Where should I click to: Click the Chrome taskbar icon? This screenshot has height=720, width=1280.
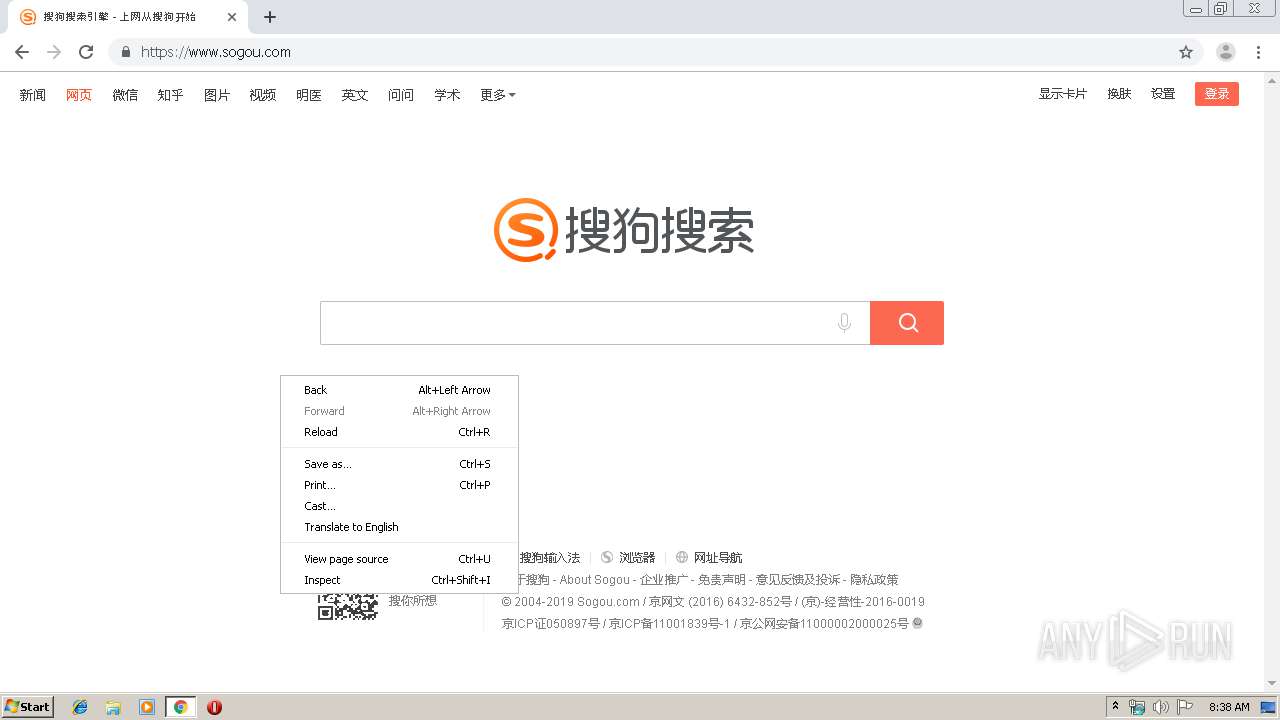pos(181,707)
